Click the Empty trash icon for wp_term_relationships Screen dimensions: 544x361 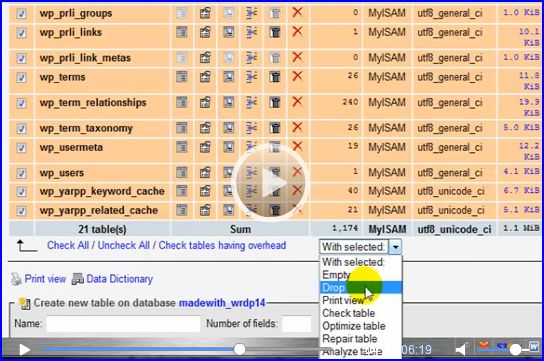tap(275, 102)
